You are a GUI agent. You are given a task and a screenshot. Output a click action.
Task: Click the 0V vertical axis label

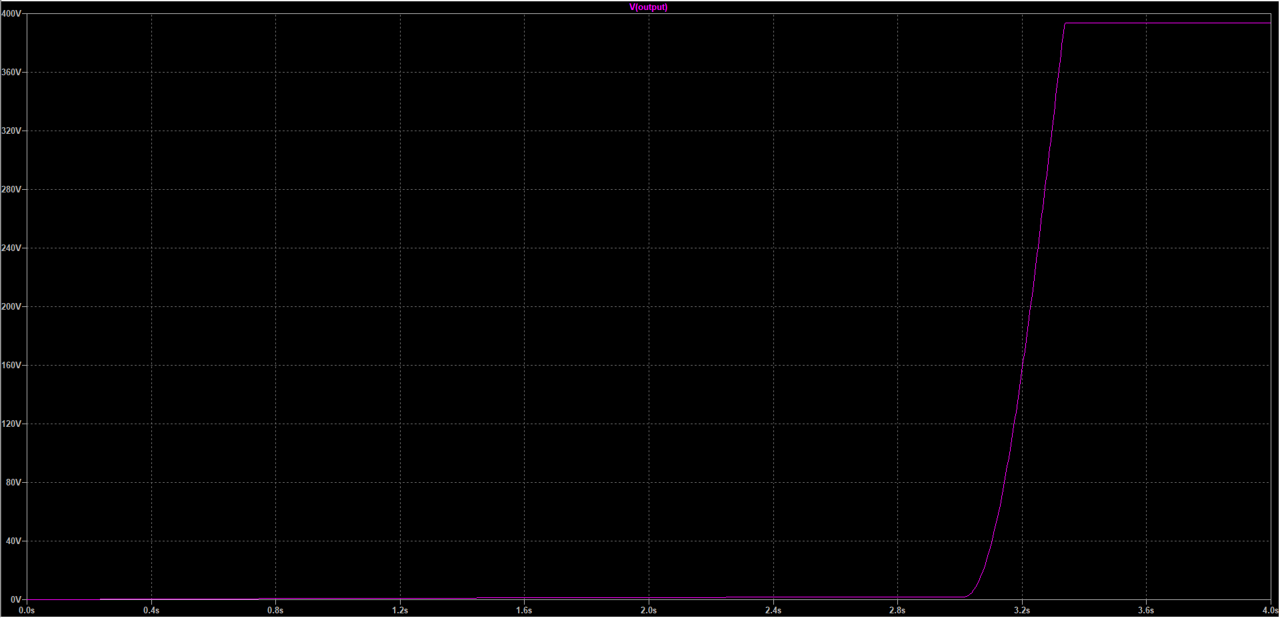(x=17, y=599)
